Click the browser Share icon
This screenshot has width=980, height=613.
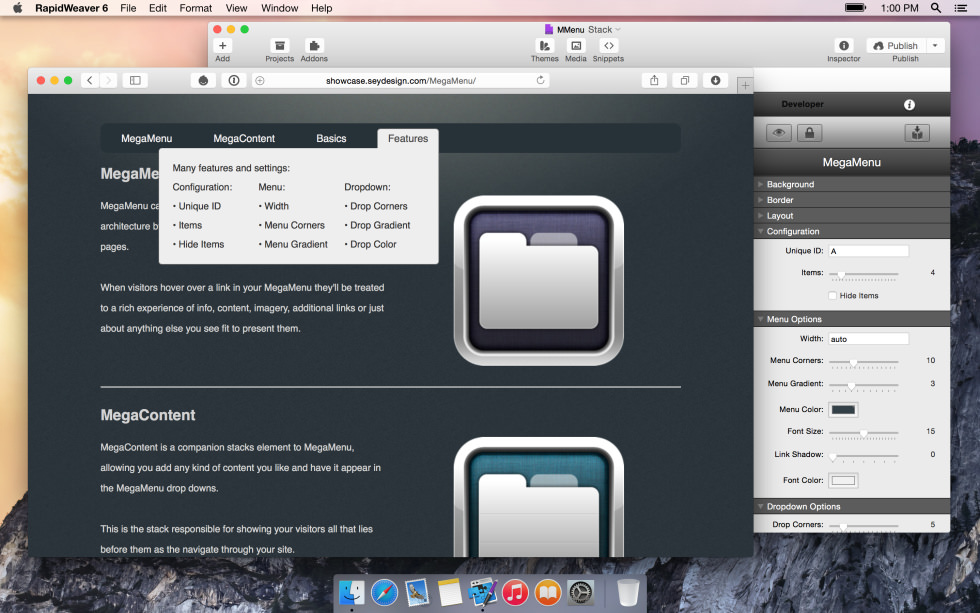[x=654, y=80]
